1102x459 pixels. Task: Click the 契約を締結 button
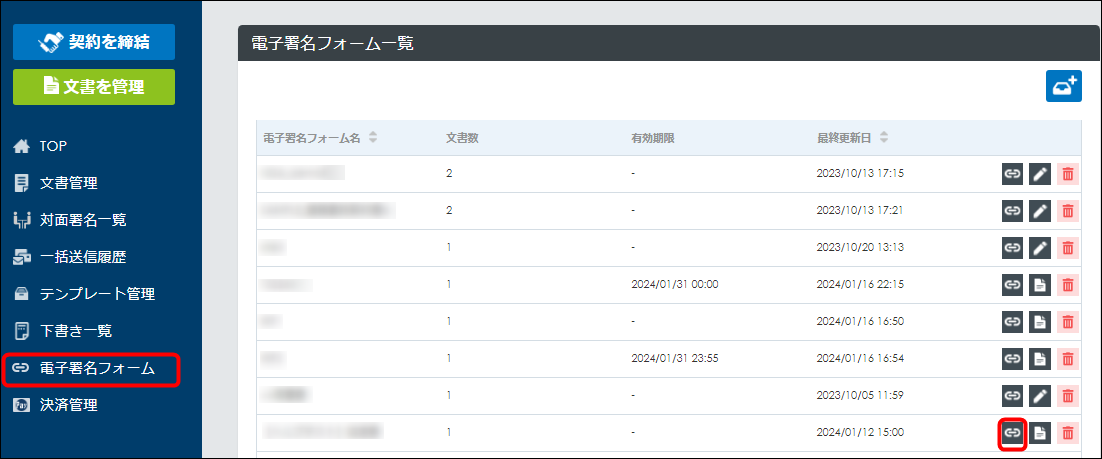click(93, 42)
